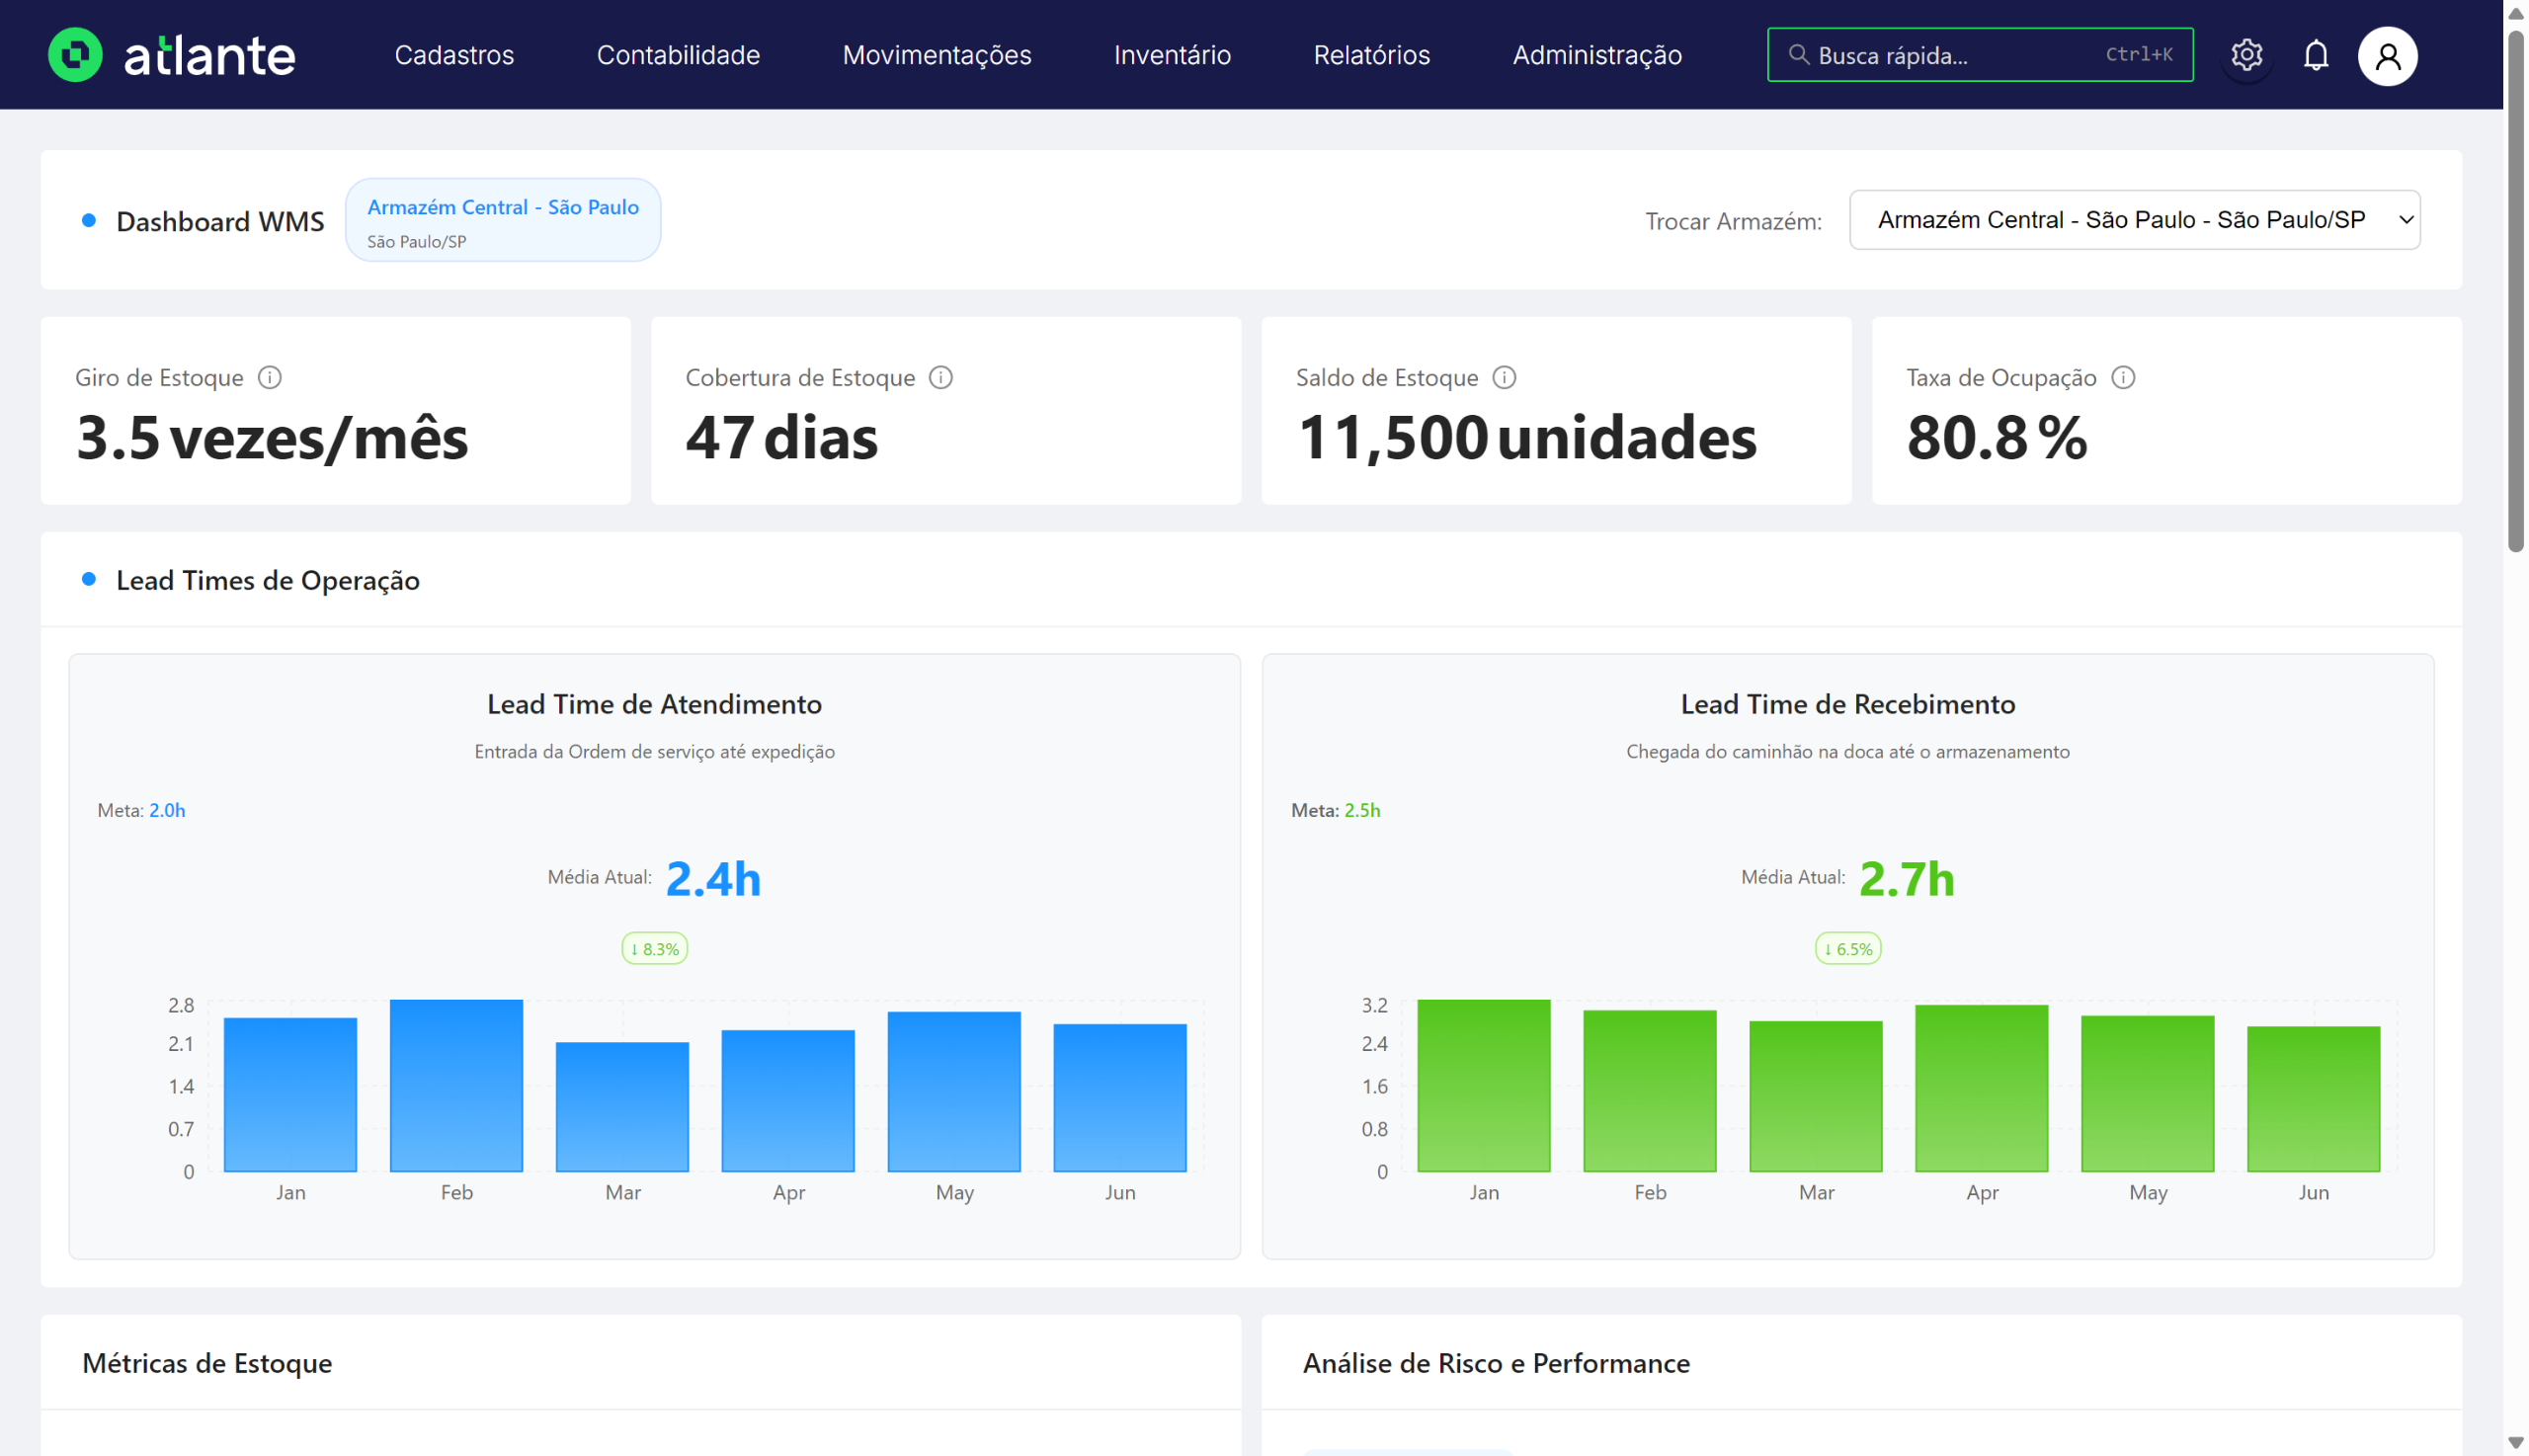Screen dimensions: 2529x1456
Task: Expand the Trocar Armazém dropdown
Action: point(2134,220)
